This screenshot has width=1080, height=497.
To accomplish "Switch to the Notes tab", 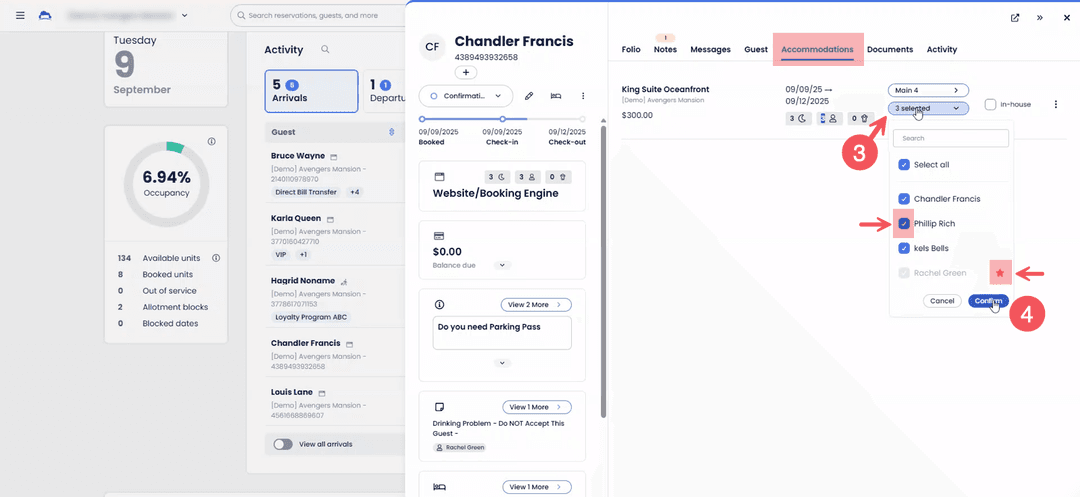I will (665, 50).
